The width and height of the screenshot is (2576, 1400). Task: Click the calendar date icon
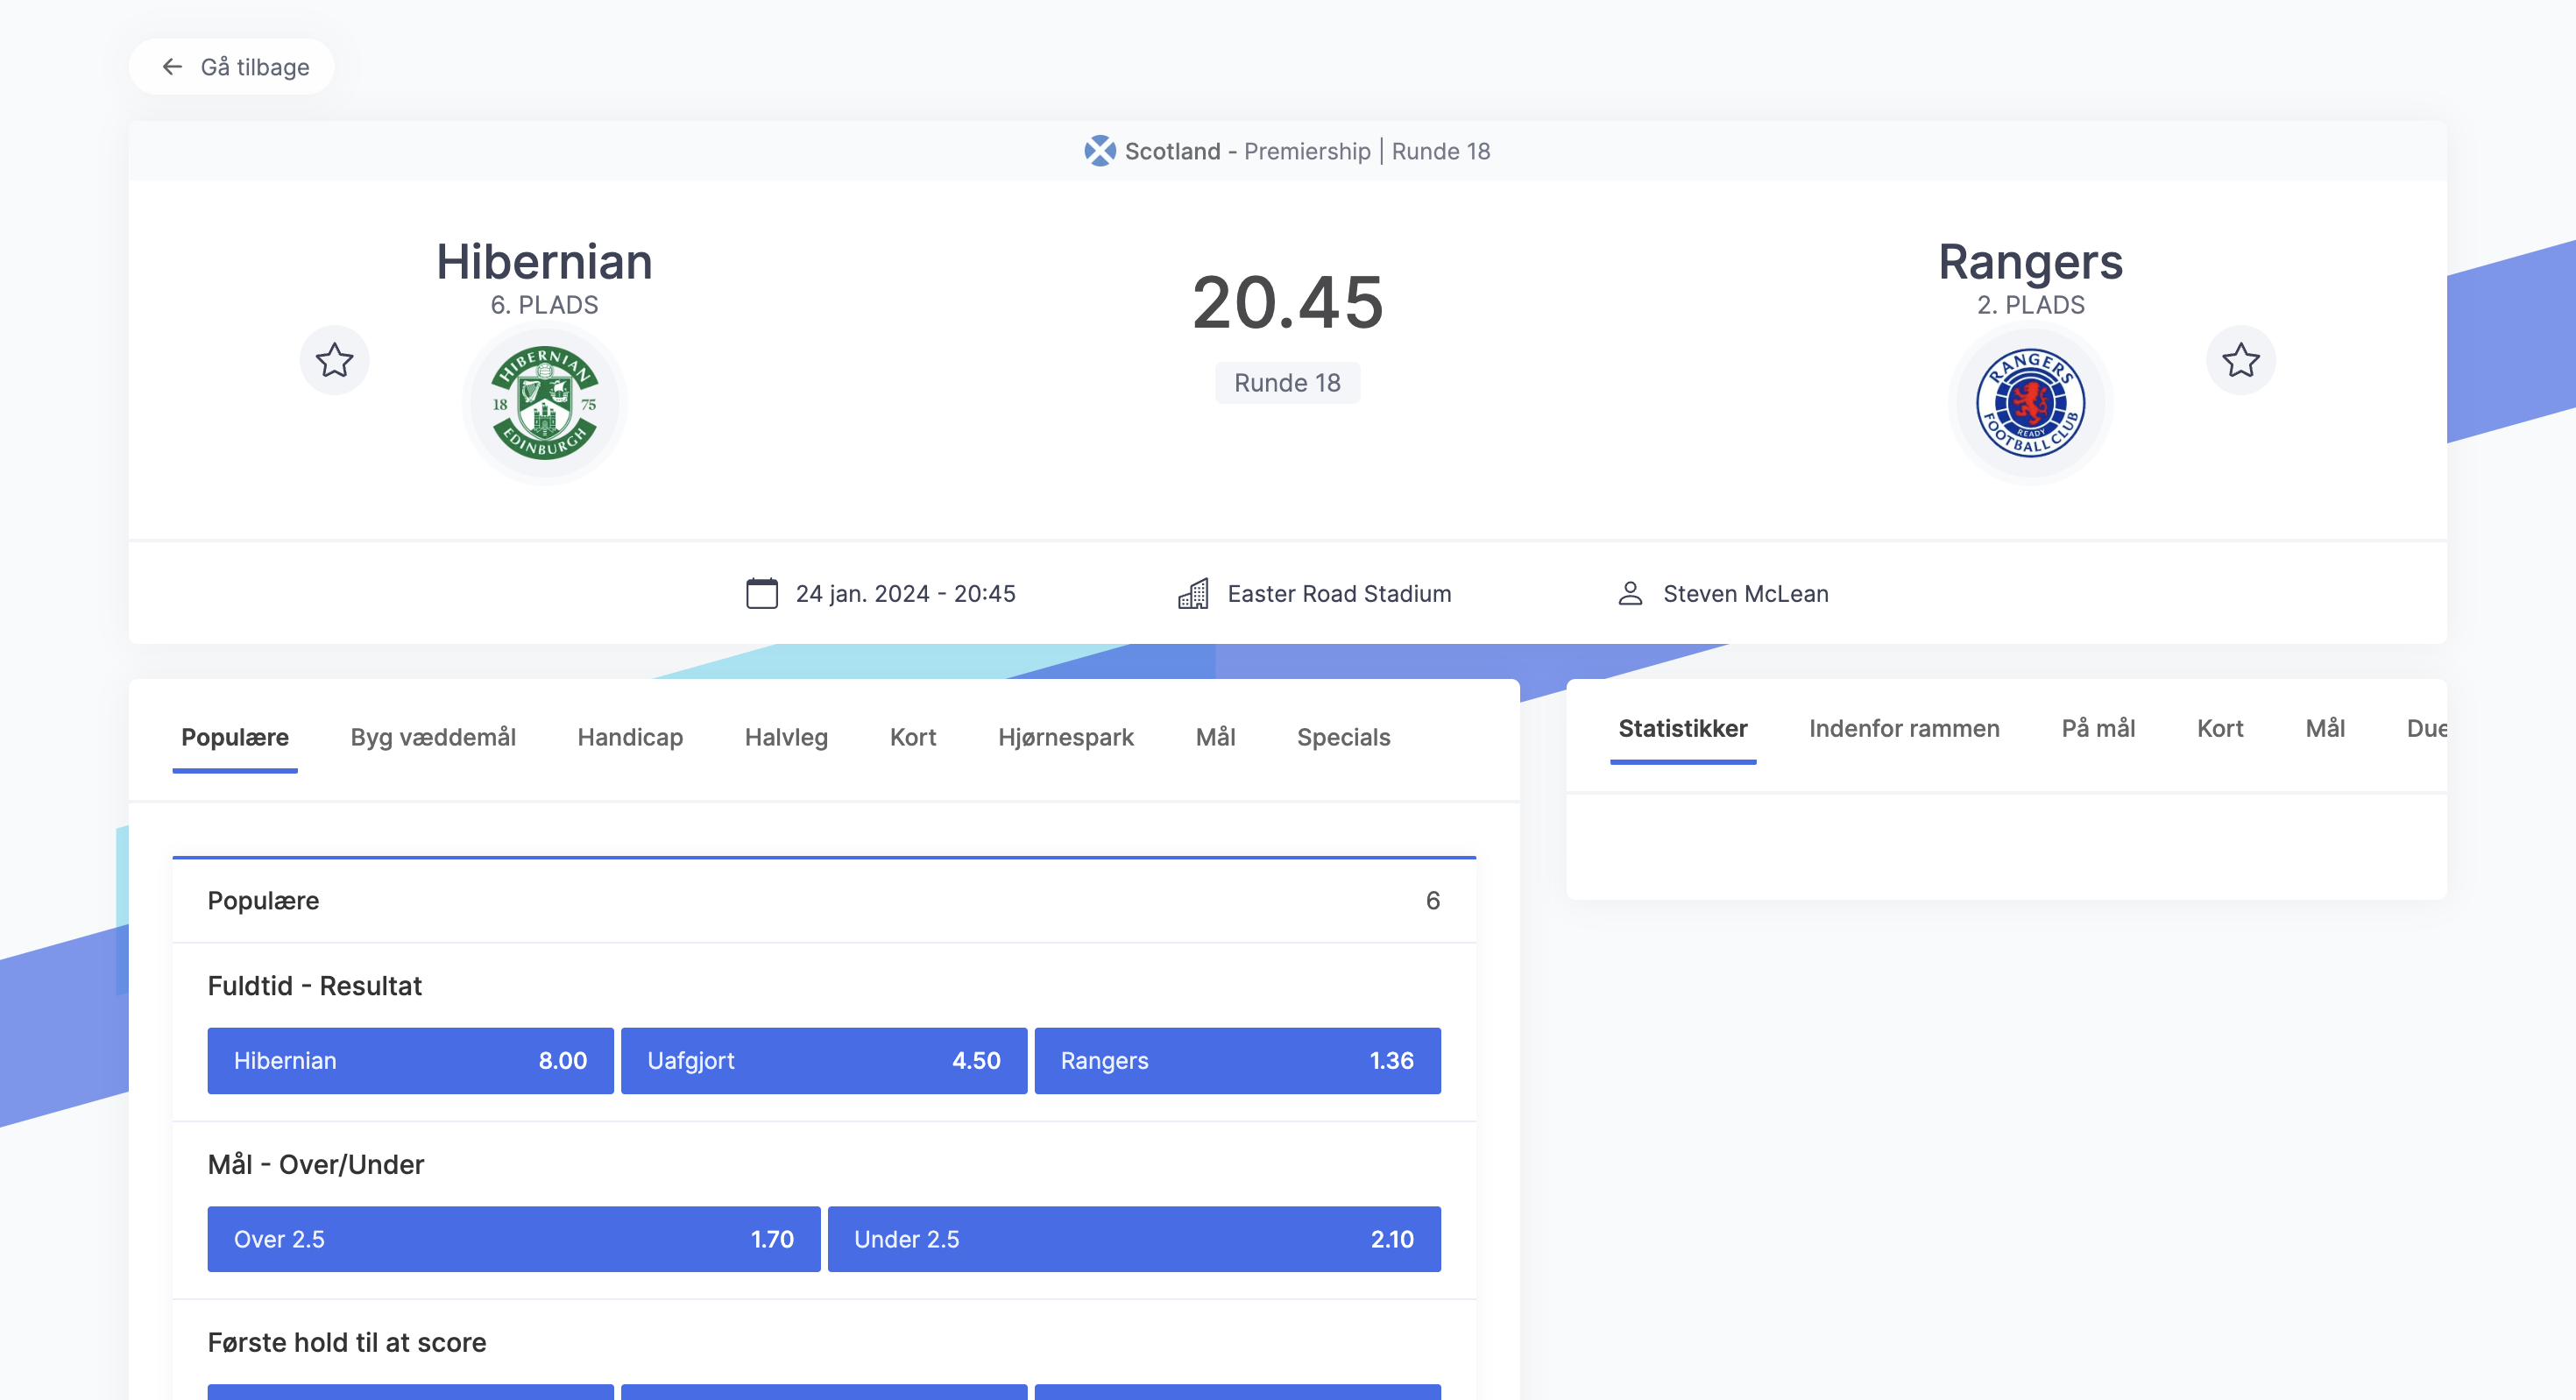761,593
